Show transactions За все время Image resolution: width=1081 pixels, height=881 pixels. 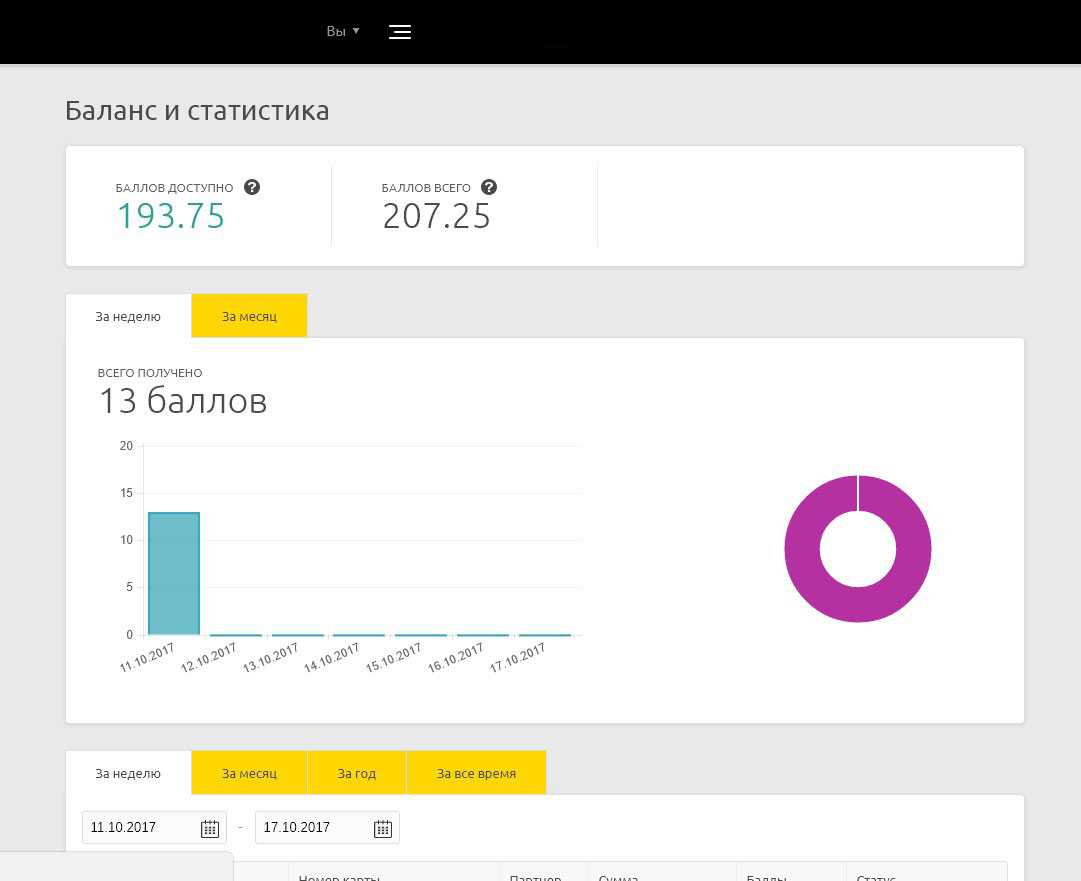(x=476, y=773)
